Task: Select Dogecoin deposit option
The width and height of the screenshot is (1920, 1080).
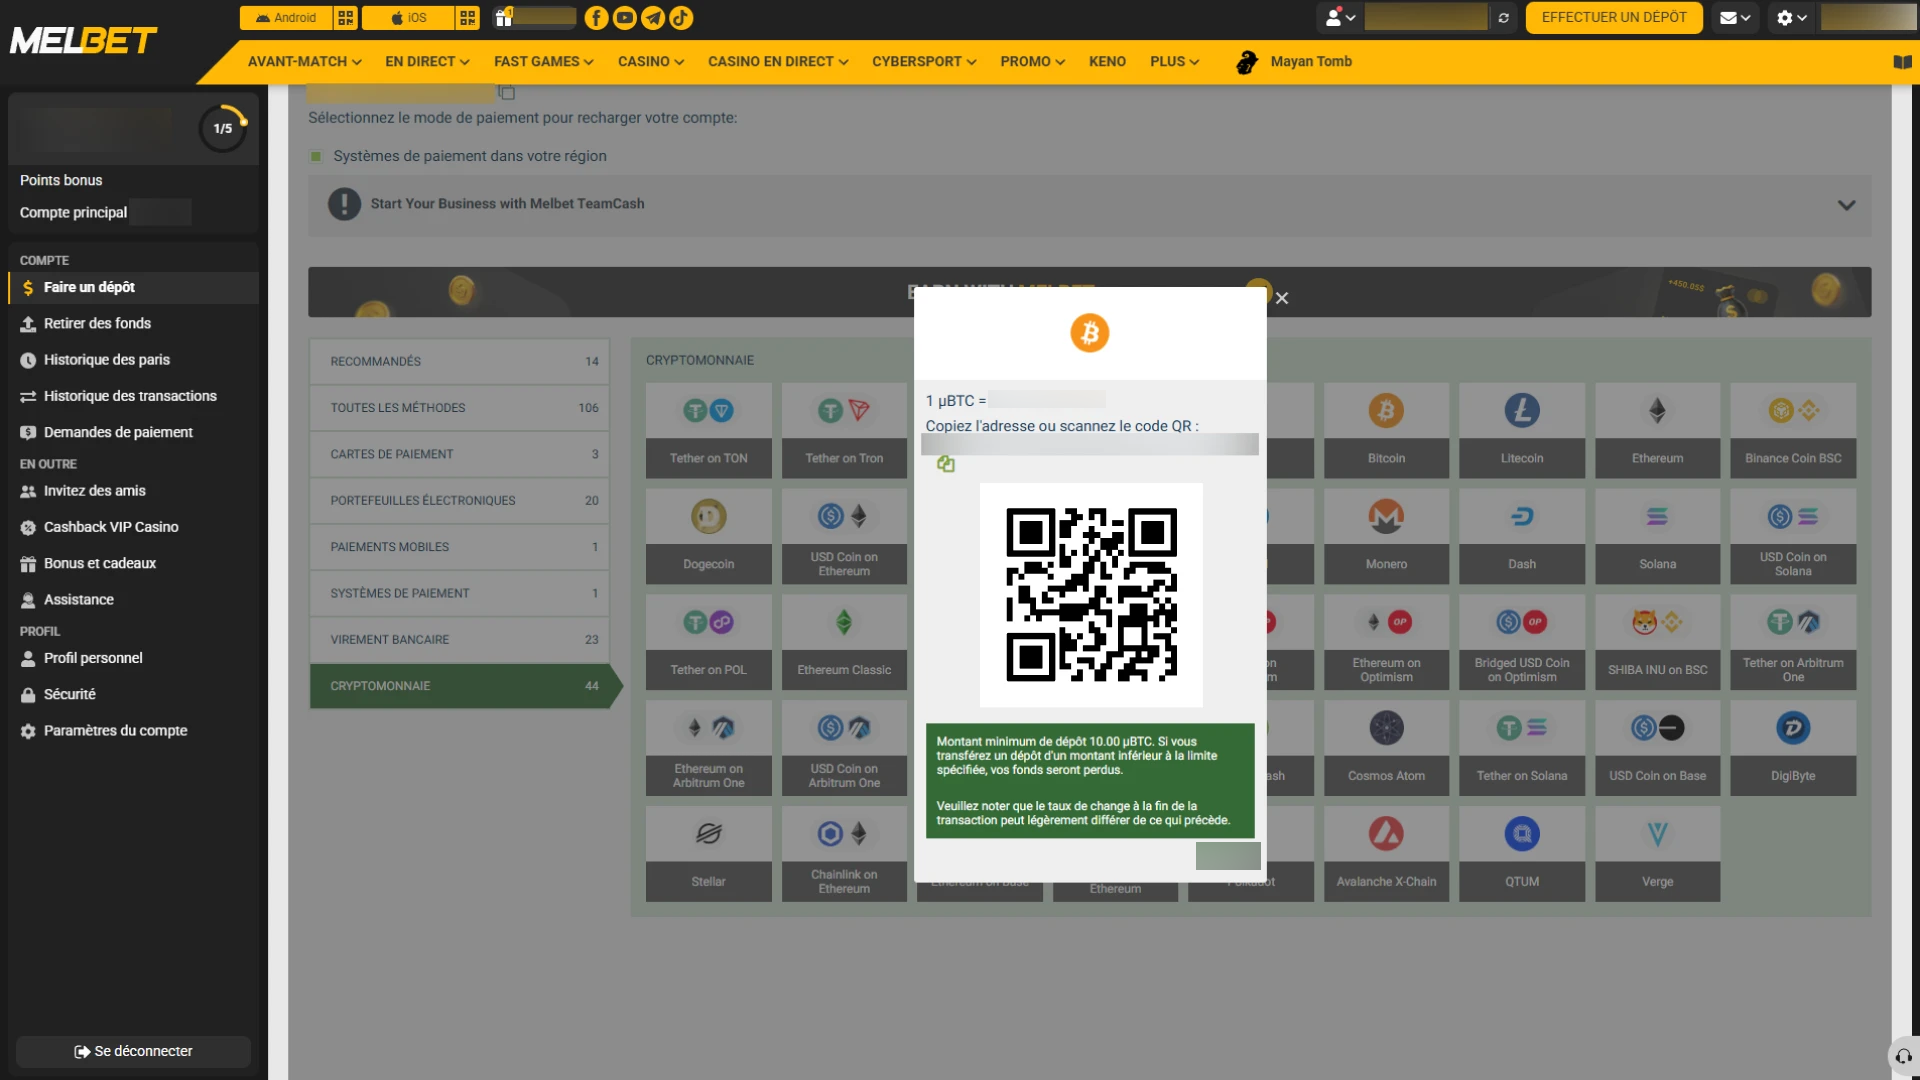Action: click(x=708, y=536)
